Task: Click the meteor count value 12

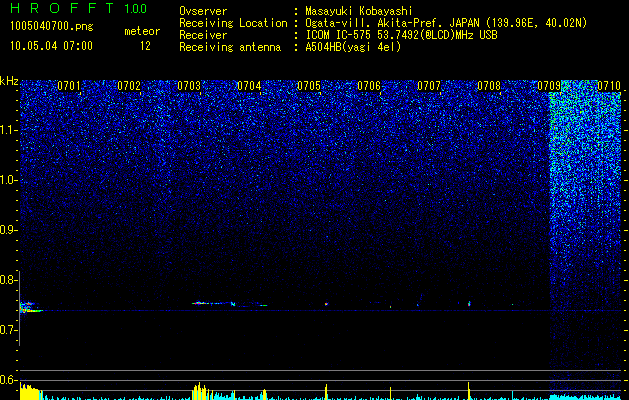Action: (x=145, y=46)
